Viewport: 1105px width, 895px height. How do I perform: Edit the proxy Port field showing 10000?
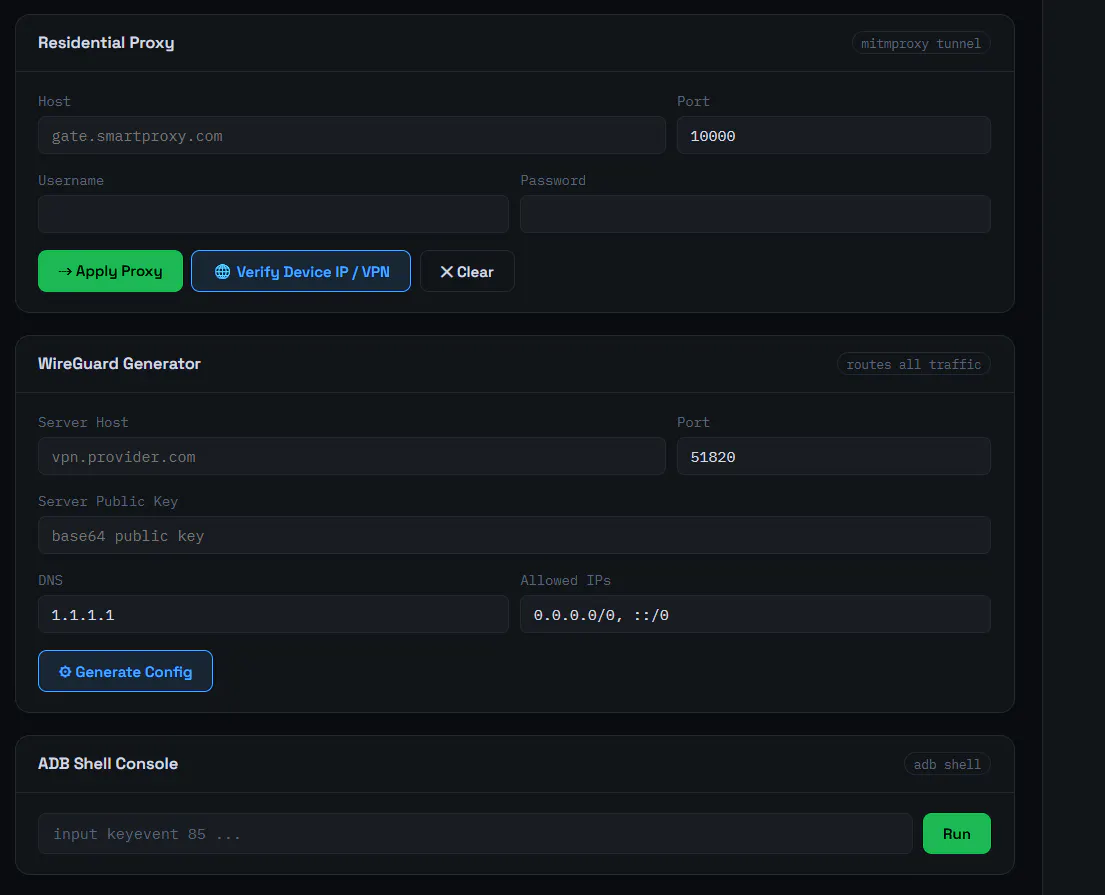[834, 135]
